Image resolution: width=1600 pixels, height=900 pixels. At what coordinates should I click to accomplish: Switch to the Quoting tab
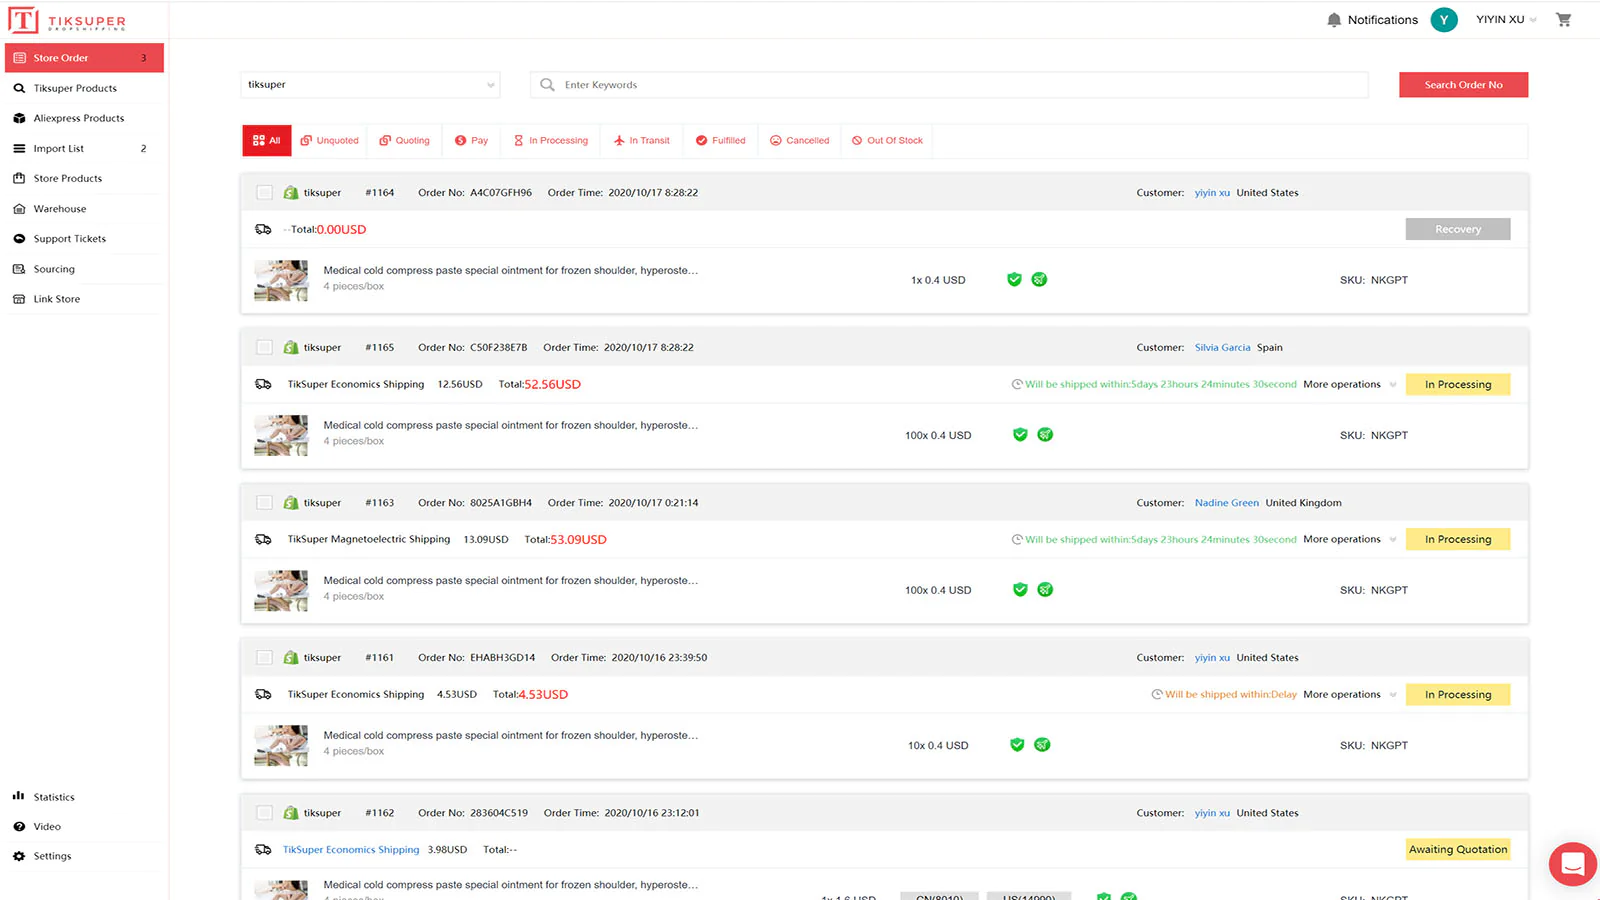[405, 140]
